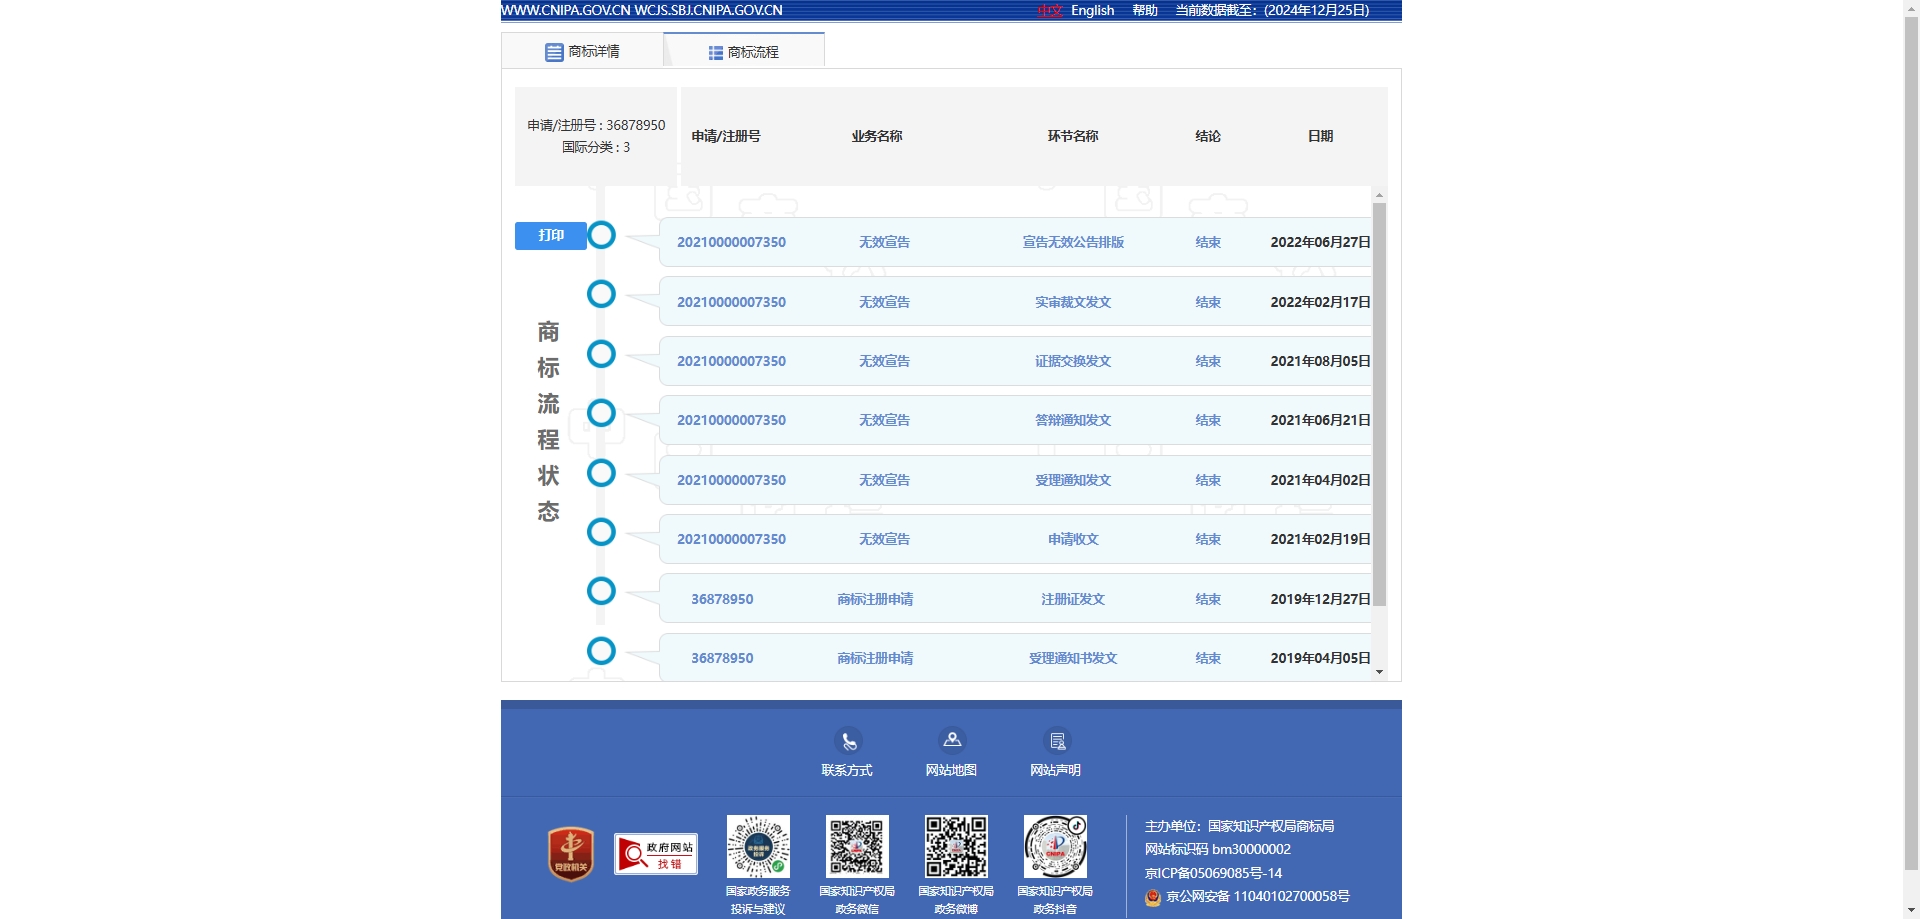Click the 宣告无效公告排版 step link
1920x919 pixels.
click(x=1073, y=242)
